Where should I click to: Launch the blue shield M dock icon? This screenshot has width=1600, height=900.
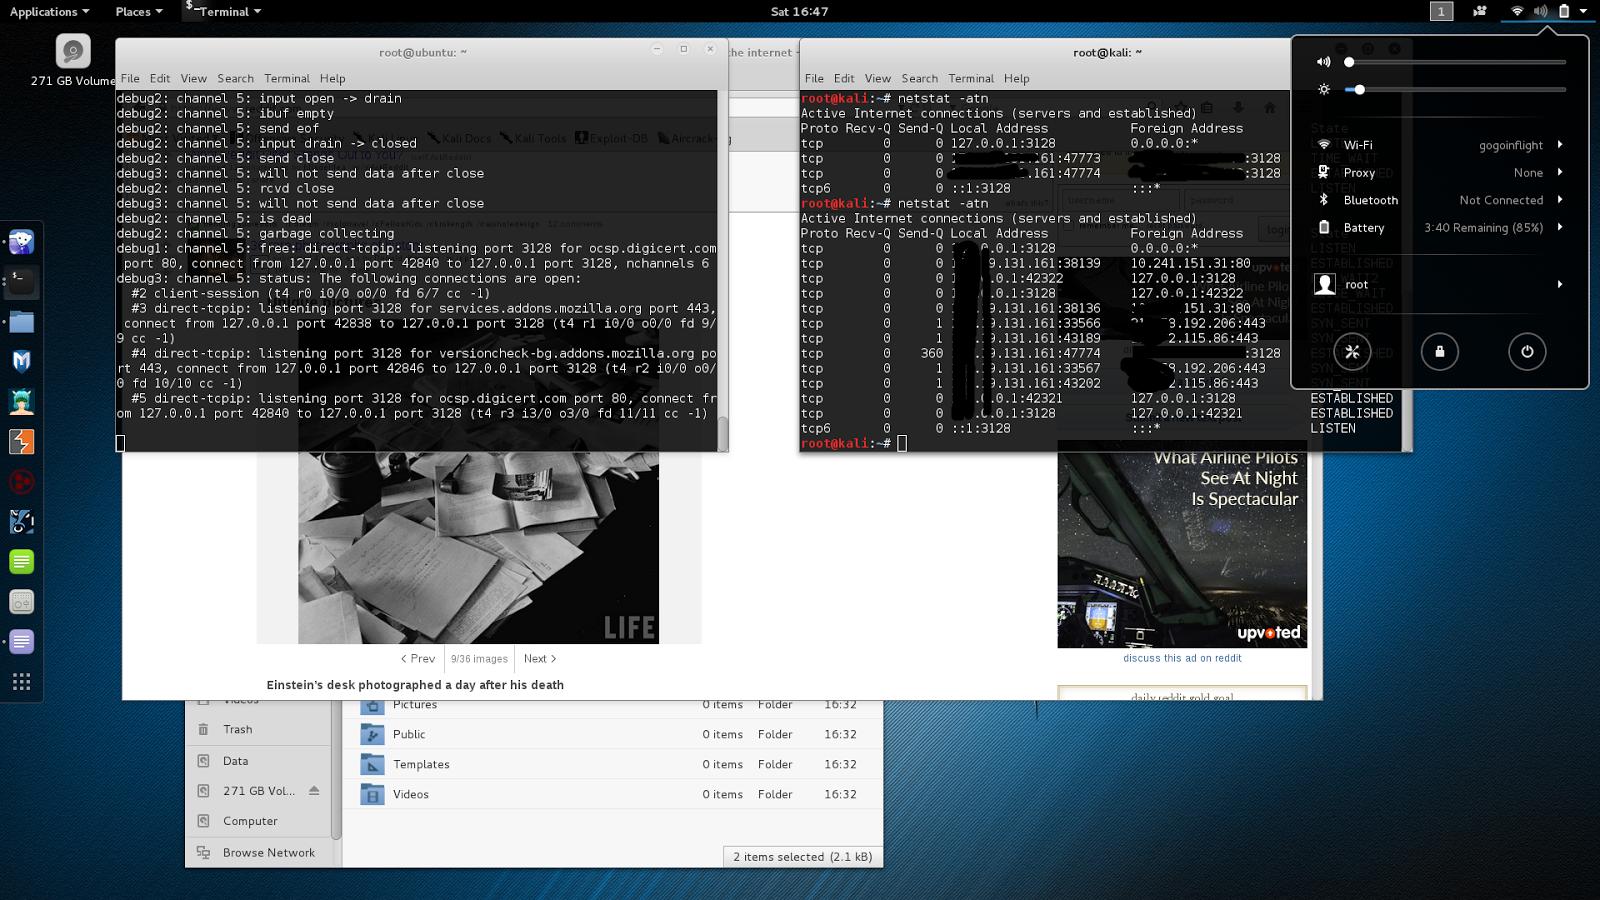(22, 362)
